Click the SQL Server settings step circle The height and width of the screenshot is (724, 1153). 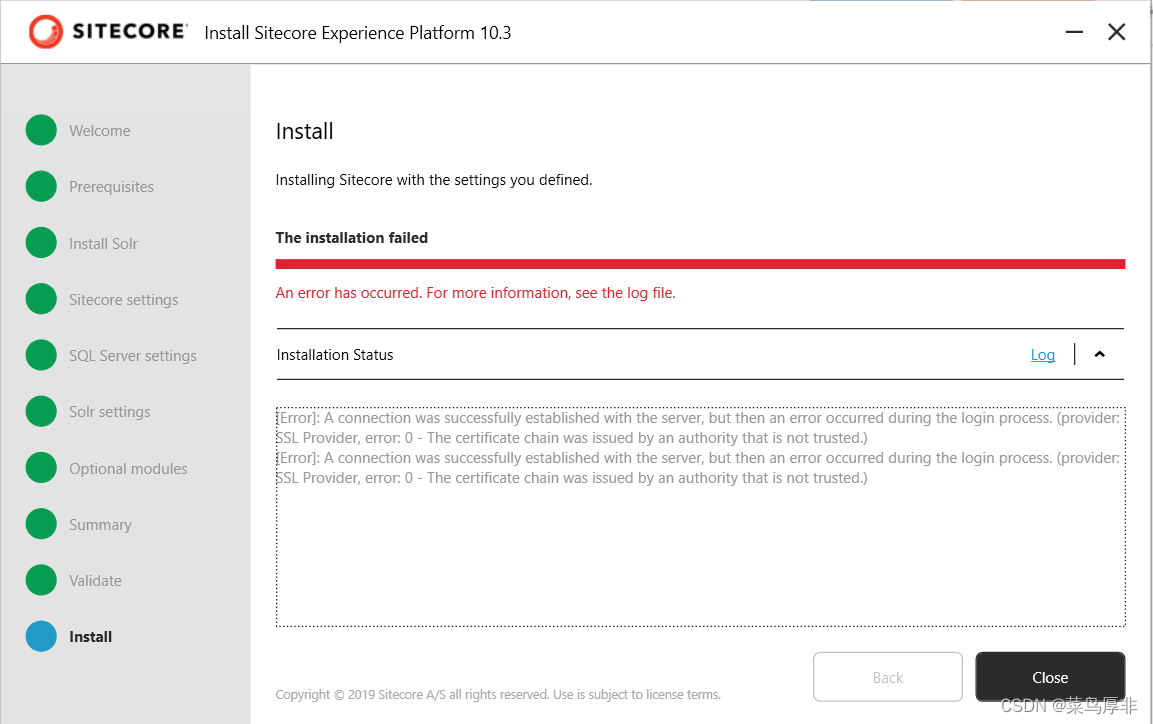click(41, 355)
